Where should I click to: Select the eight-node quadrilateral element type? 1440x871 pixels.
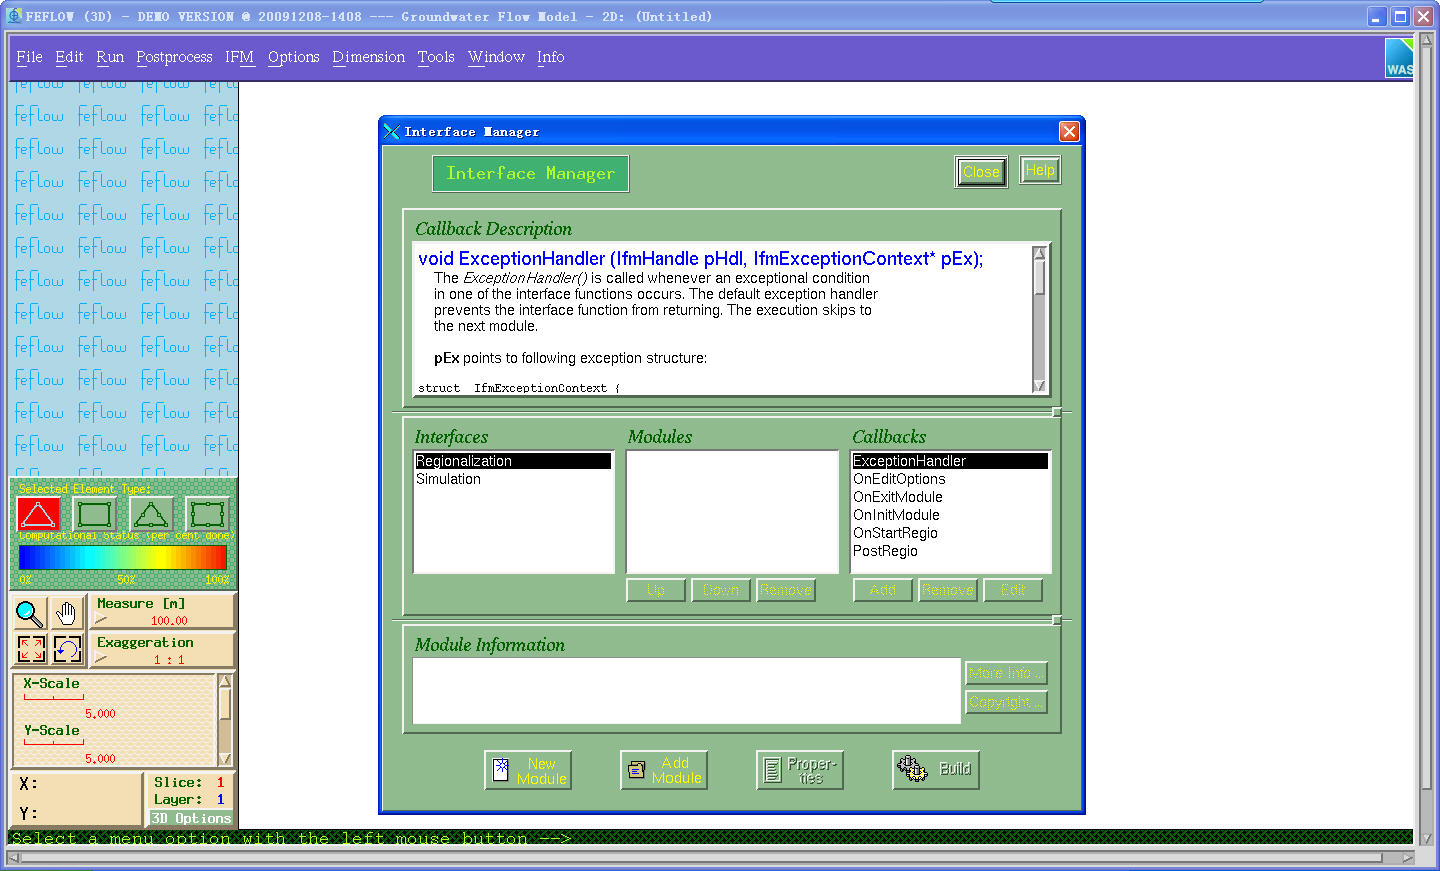207,515
